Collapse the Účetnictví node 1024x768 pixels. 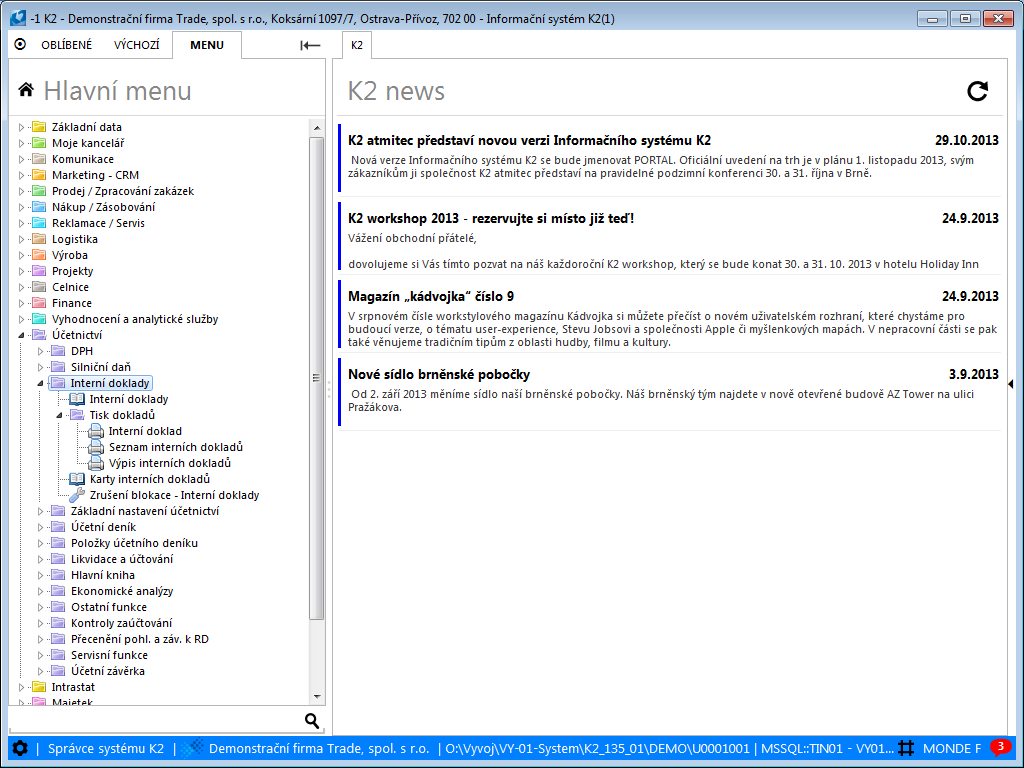[x=21, y=335]
